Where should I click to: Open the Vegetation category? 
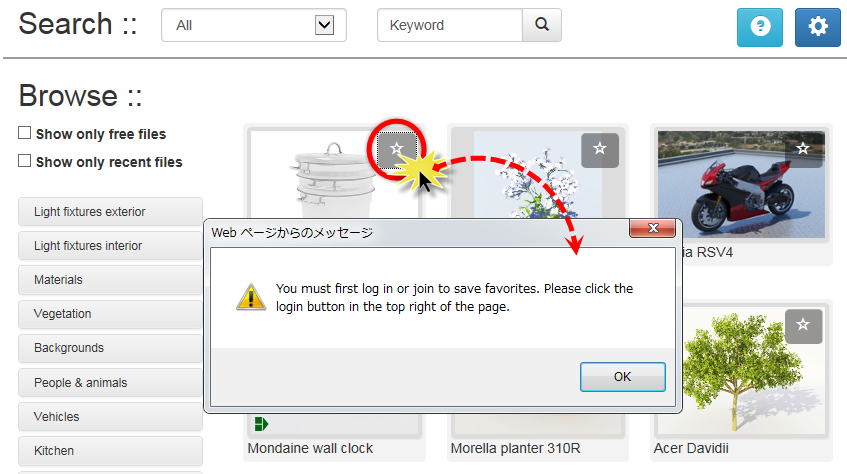point(110,314)
